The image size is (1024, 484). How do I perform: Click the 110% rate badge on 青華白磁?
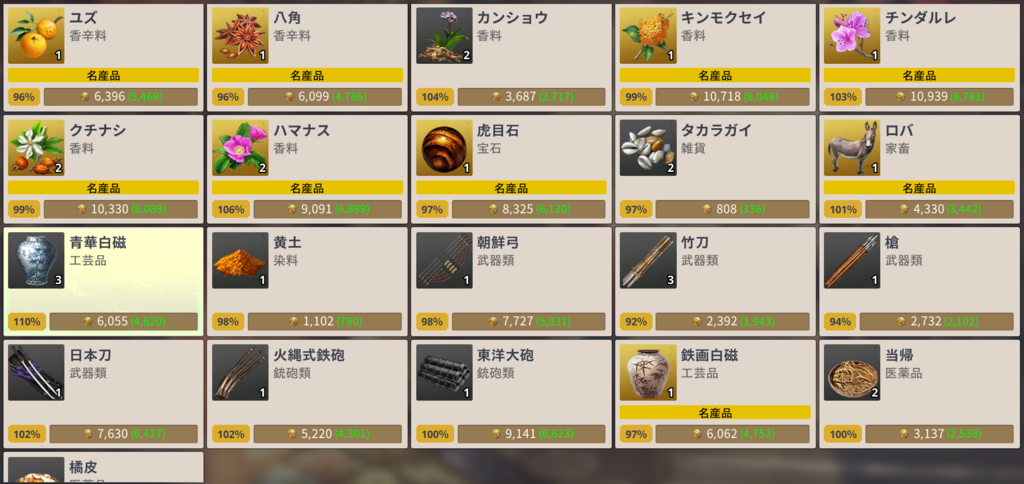click(x=26, y=321)
